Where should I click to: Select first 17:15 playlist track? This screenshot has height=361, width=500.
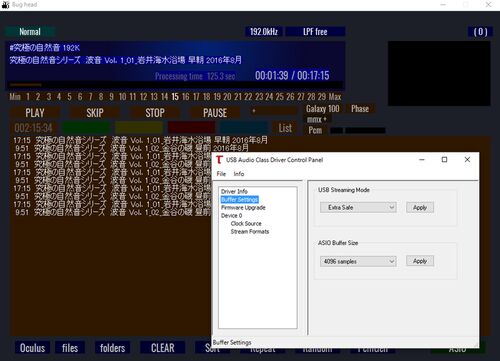pos(140,140)
